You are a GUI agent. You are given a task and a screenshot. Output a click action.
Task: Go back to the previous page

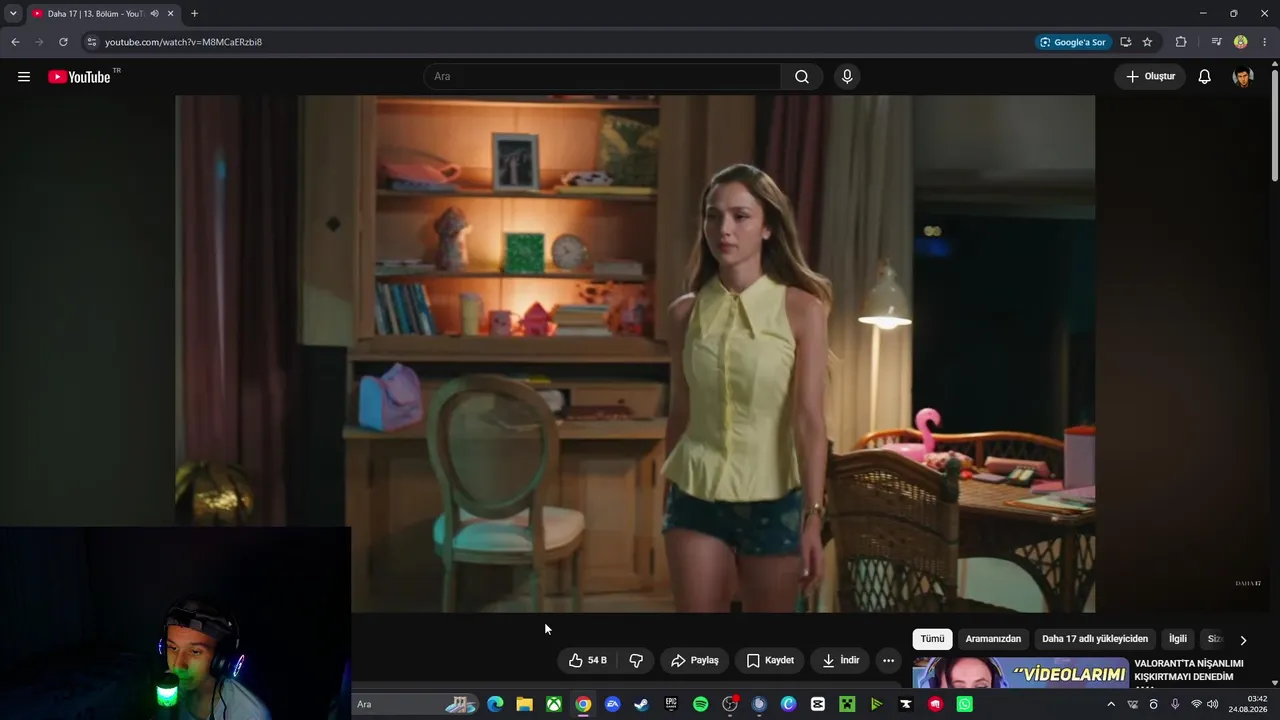[x=15, y=42]
